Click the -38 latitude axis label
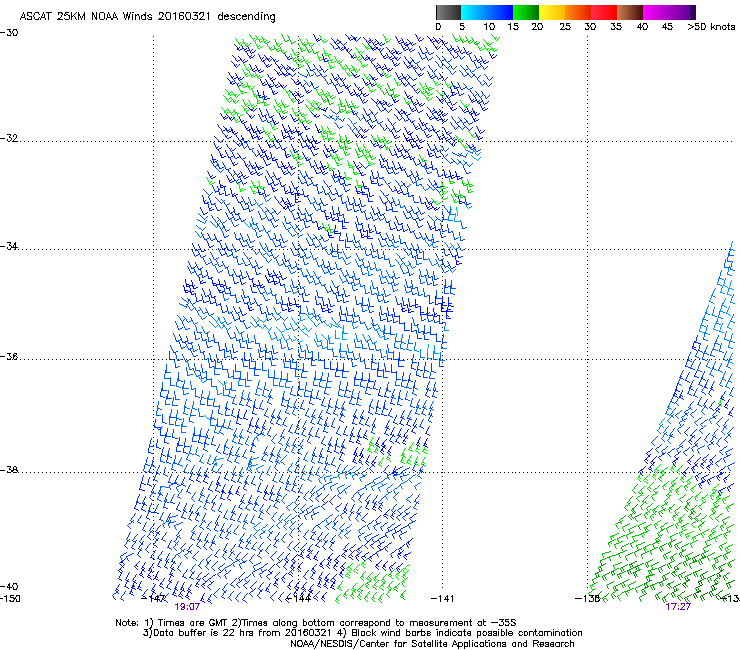Viewport: 740px width, 650px height. [9, 470]
